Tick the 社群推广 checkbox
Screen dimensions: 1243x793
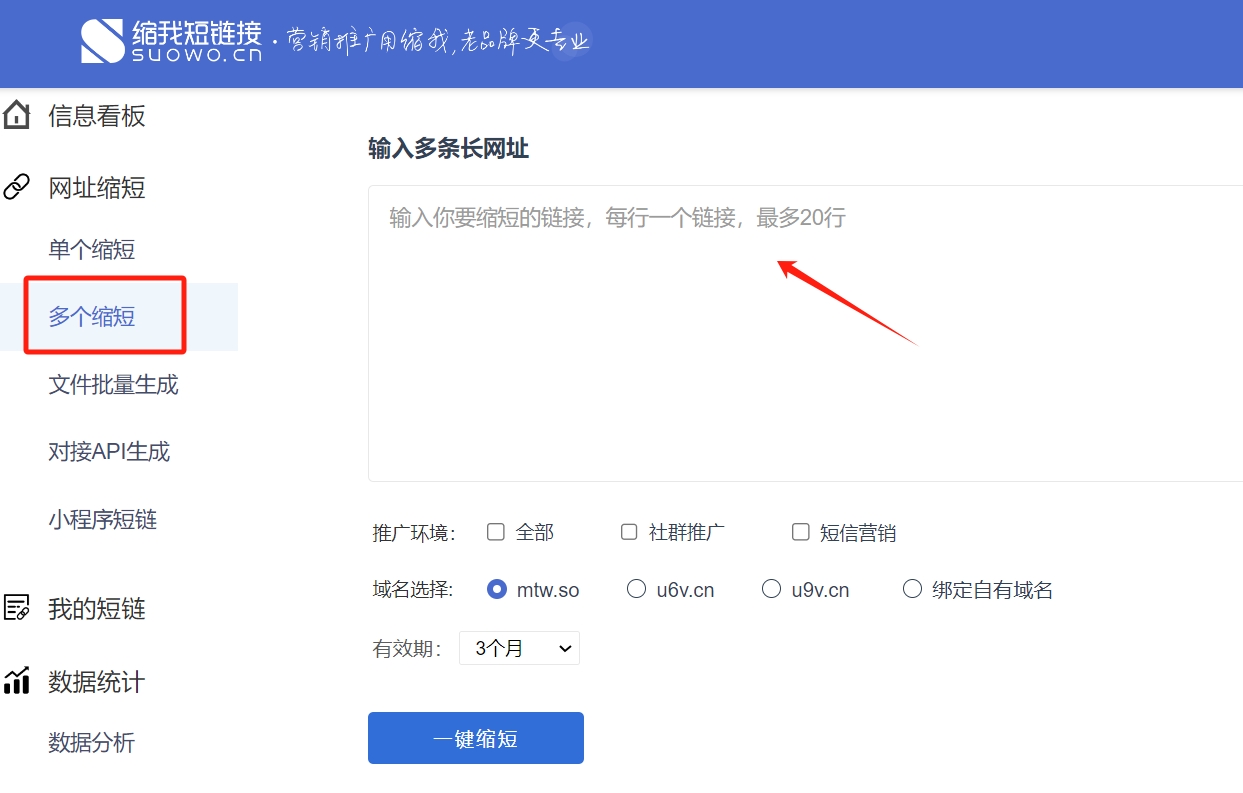[x=629, y=532]
